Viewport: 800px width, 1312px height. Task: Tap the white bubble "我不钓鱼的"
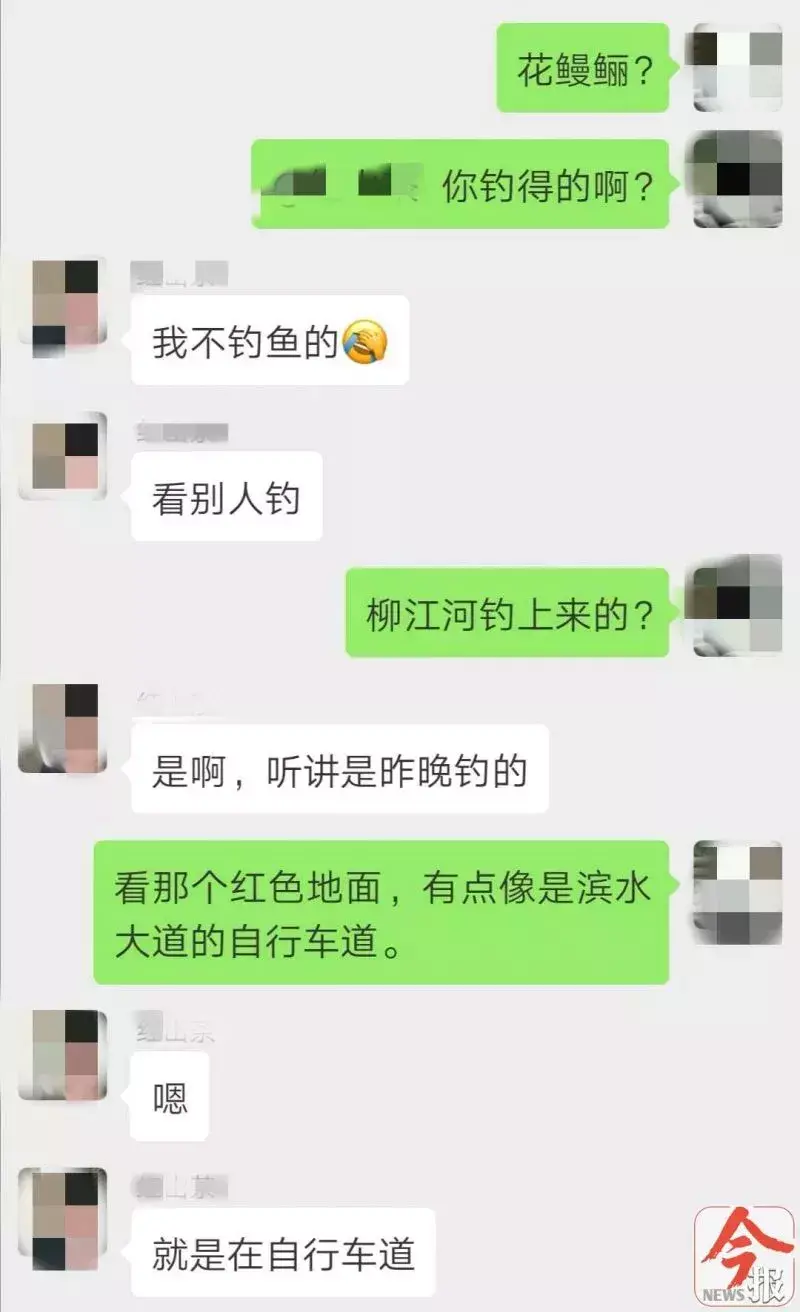[x=270, y=340]
